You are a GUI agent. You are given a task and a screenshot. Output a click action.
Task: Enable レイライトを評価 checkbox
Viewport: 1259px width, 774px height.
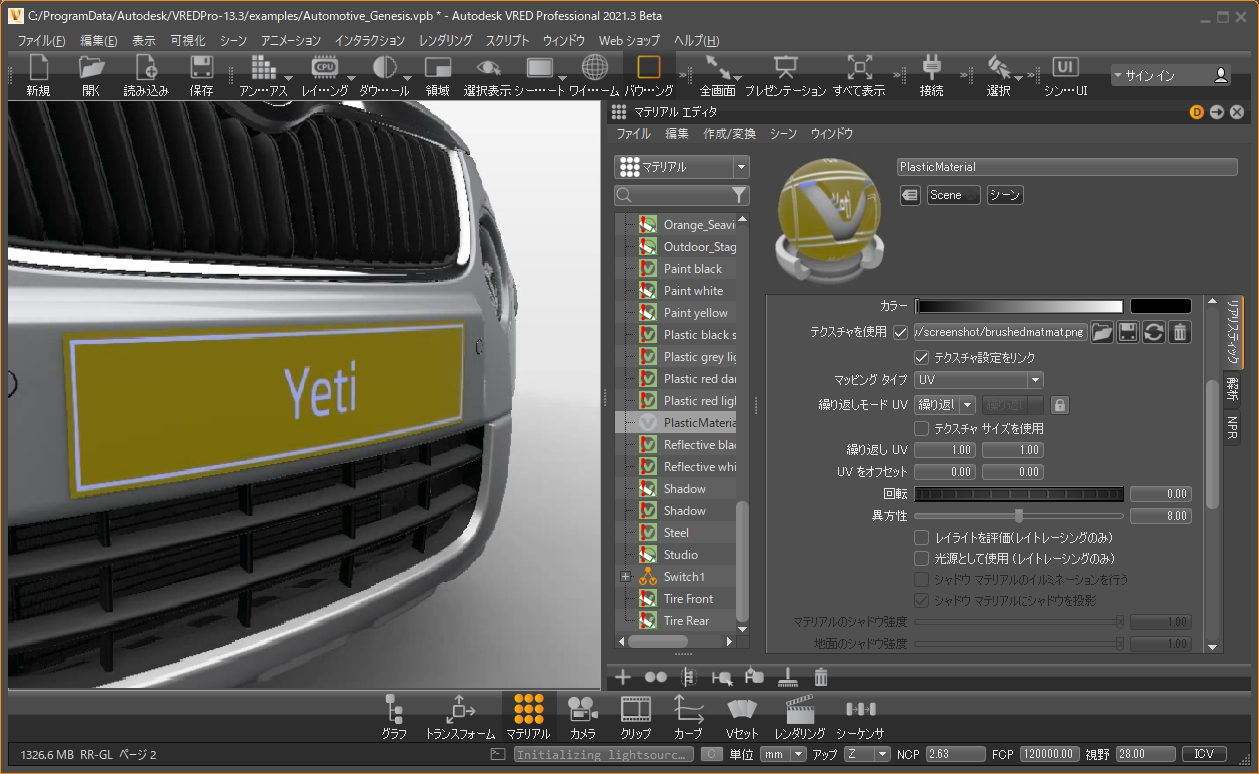tap(922, 537)
